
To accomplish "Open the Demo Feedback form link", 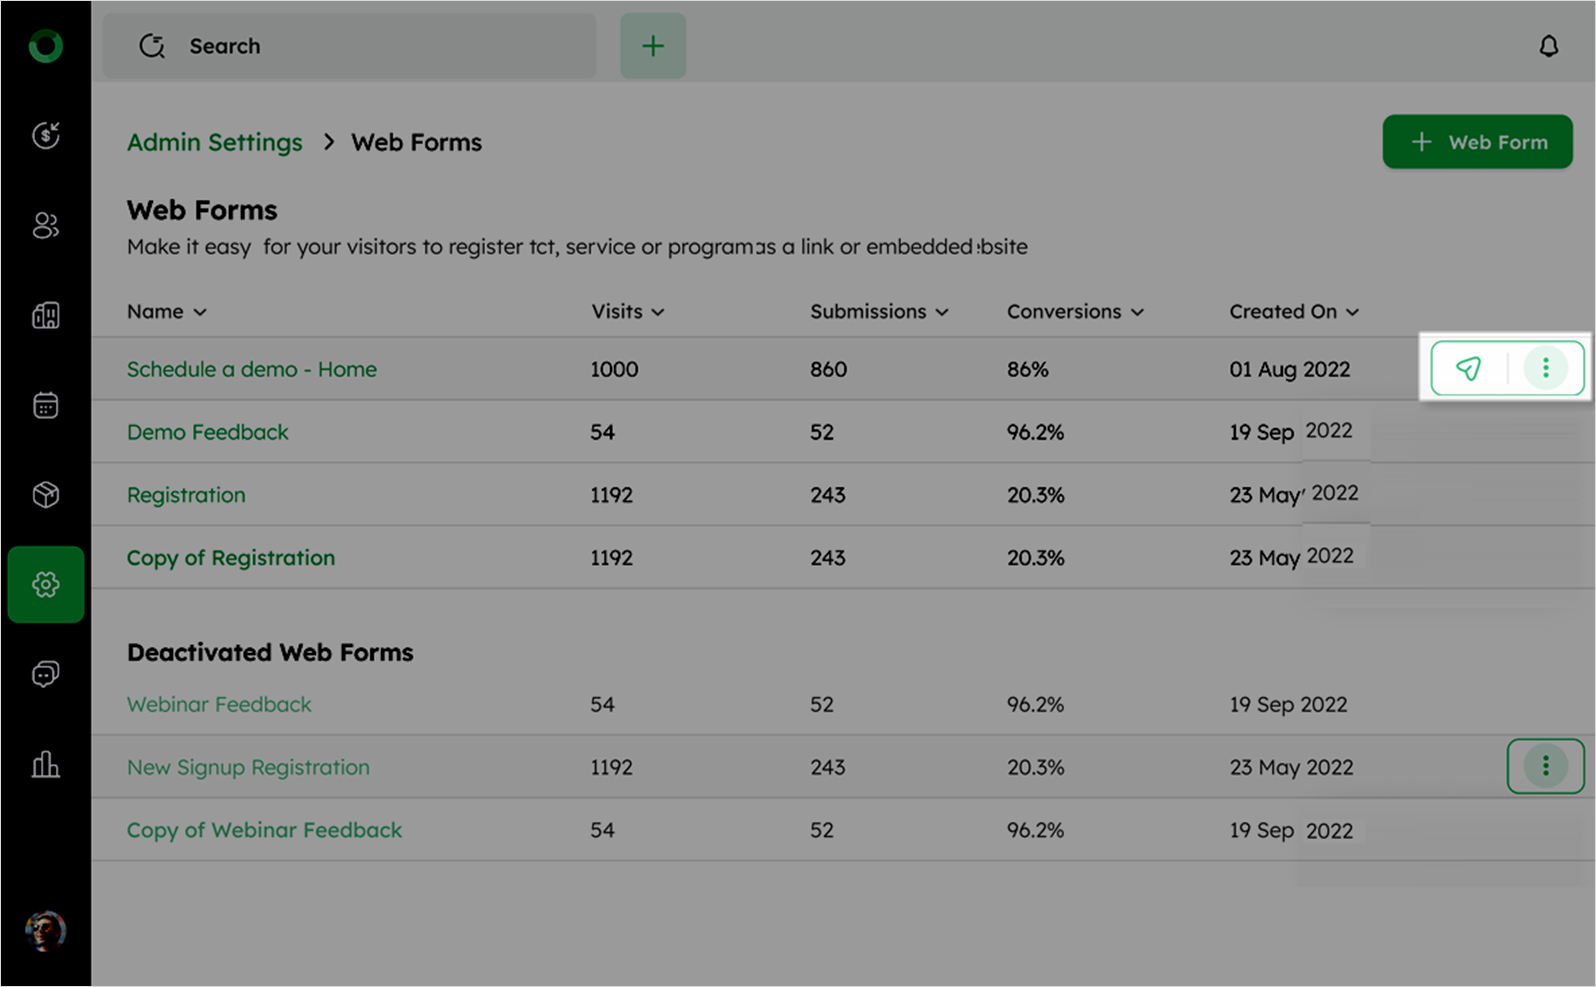I will [207, 432].
